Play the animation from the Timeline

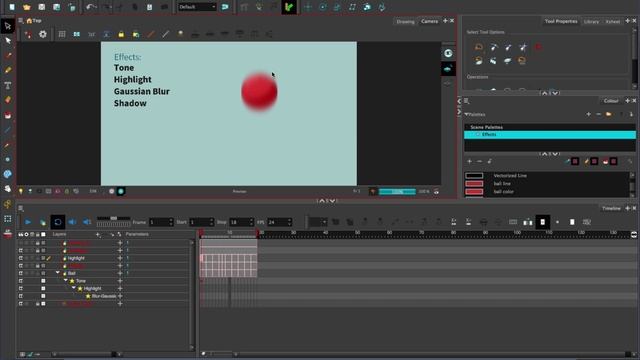tap(28, 222)
